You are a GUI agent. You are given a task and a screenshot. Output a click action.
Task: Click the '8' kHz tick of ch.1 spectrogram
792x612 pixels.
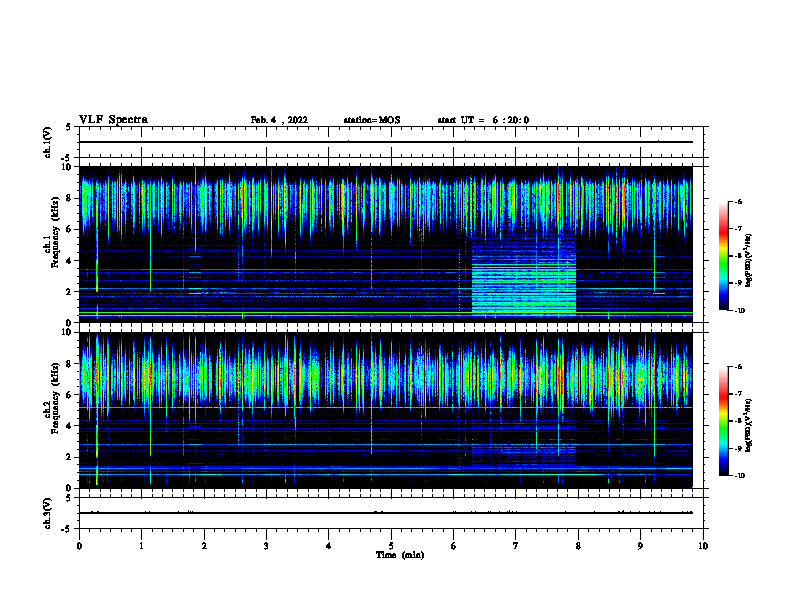[x=70, y=198]
